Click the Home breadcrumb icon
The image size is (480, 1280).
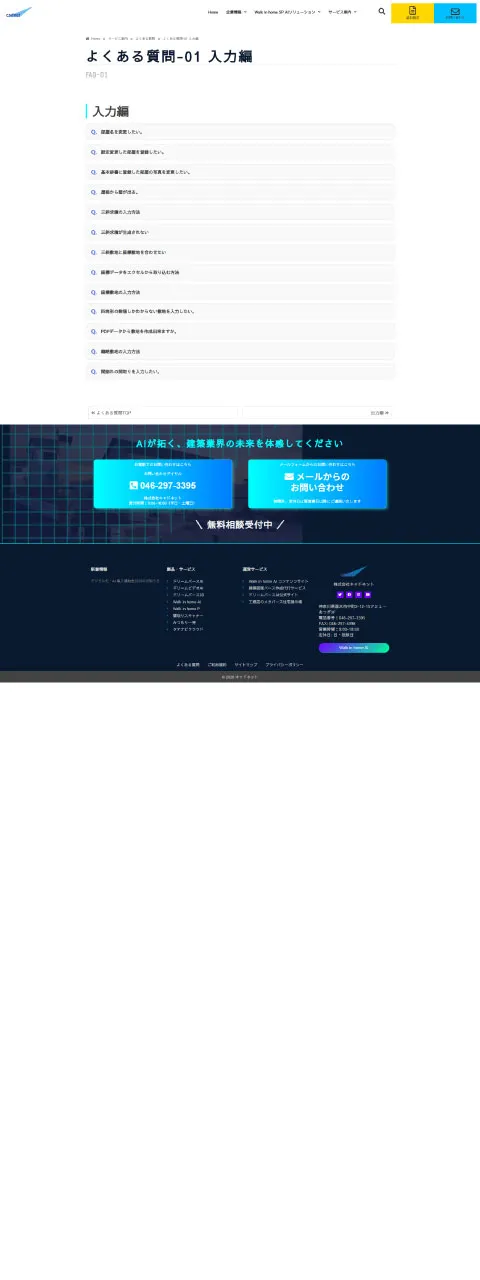click(88, 38)
